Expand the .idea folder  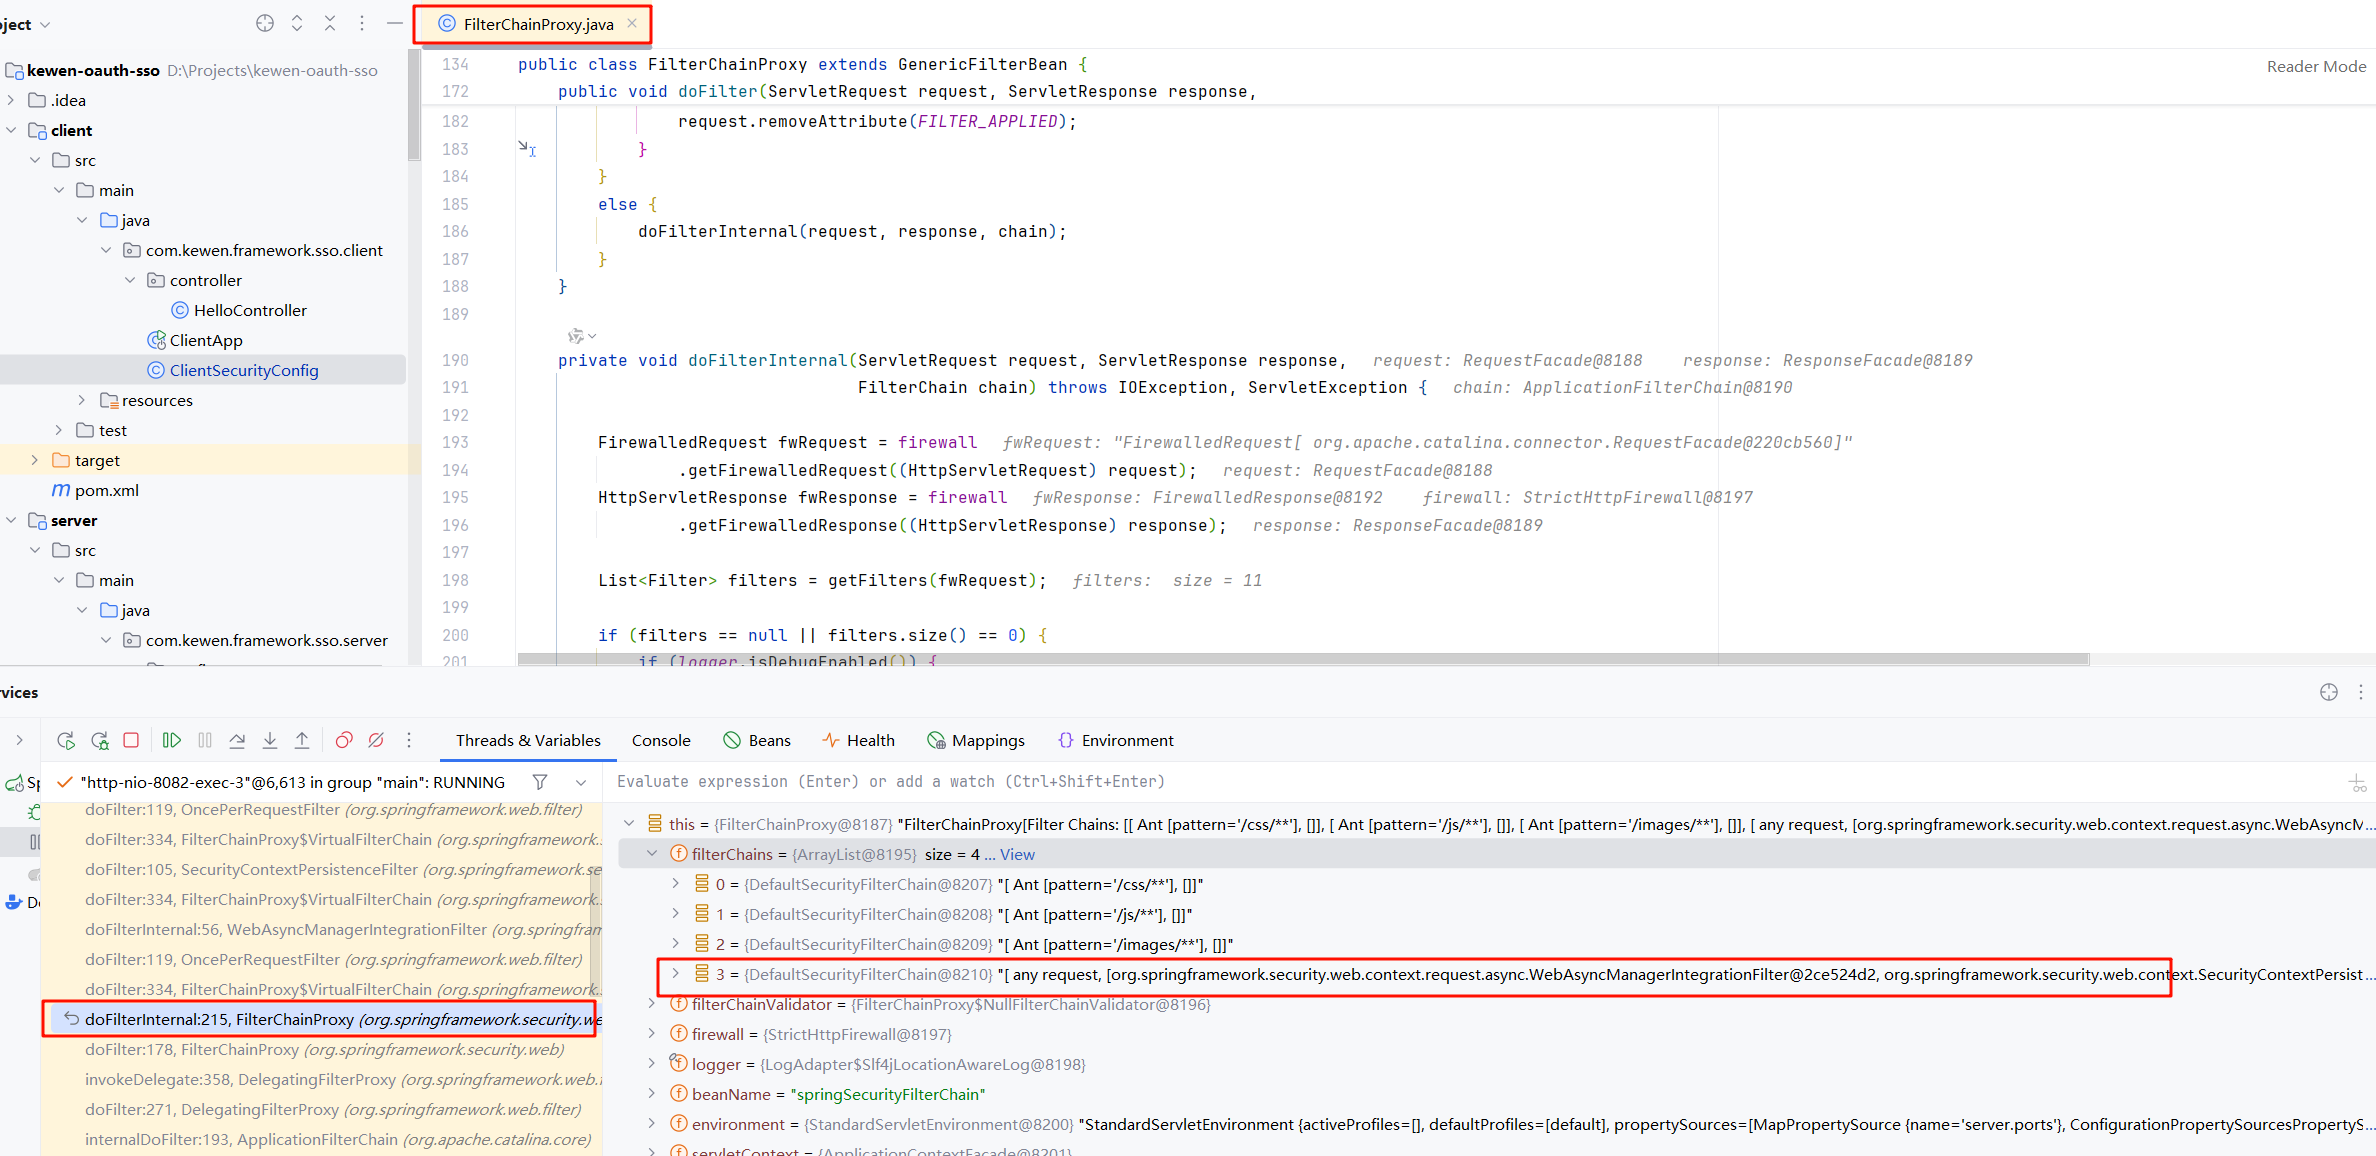point(11,100)
